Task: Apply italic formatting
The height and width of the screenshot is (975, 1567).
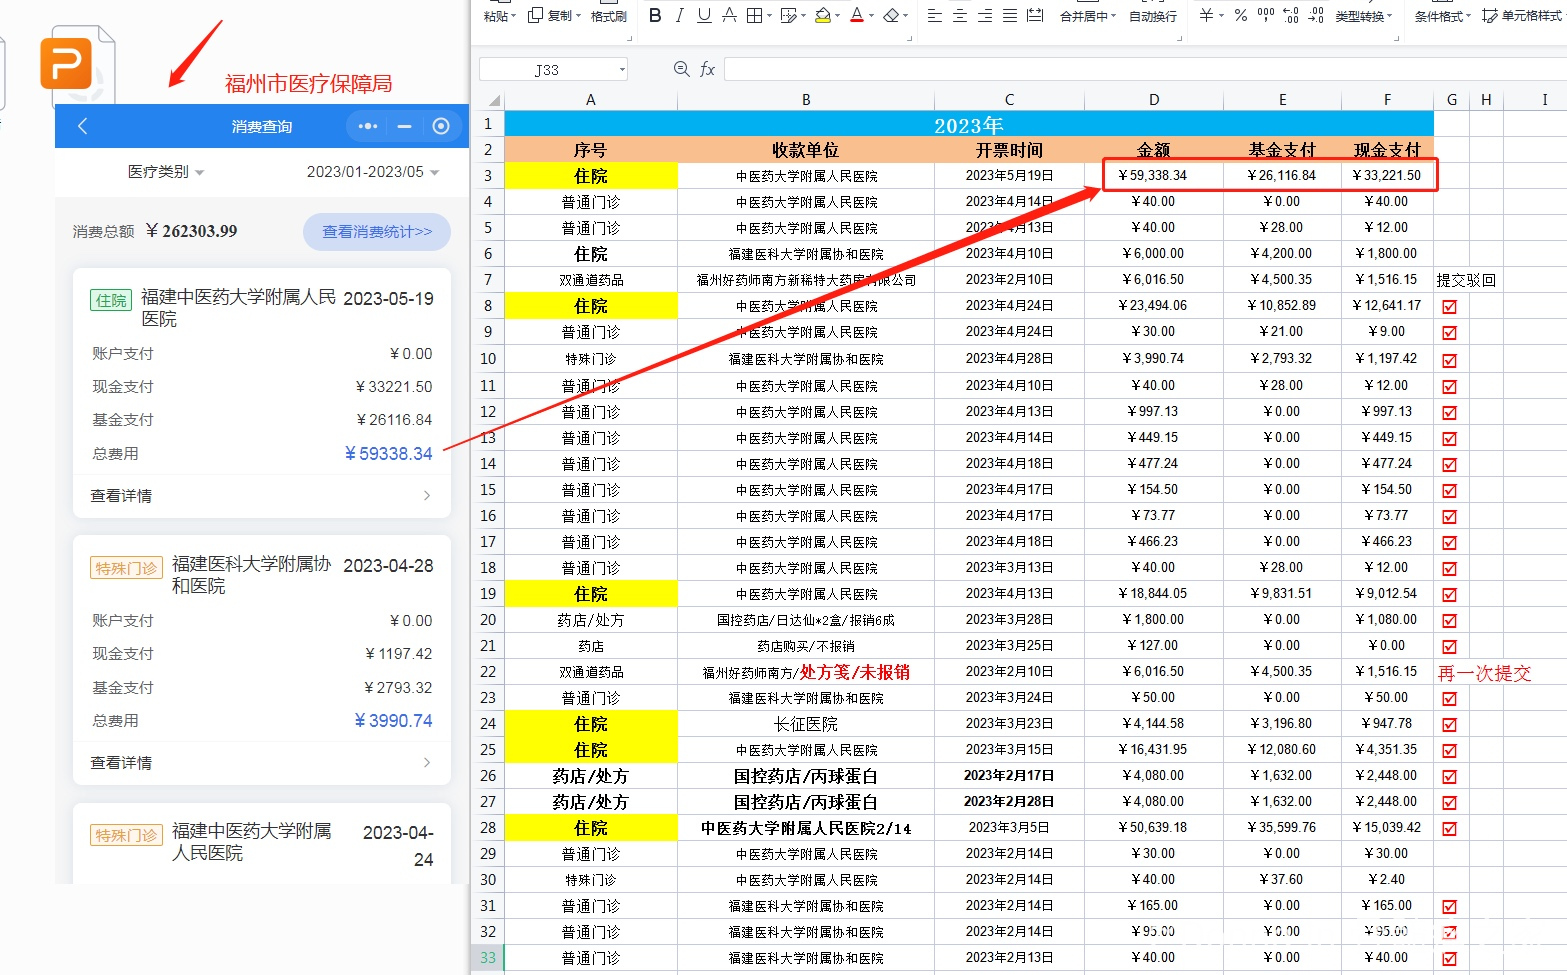Action: (680, 15)
